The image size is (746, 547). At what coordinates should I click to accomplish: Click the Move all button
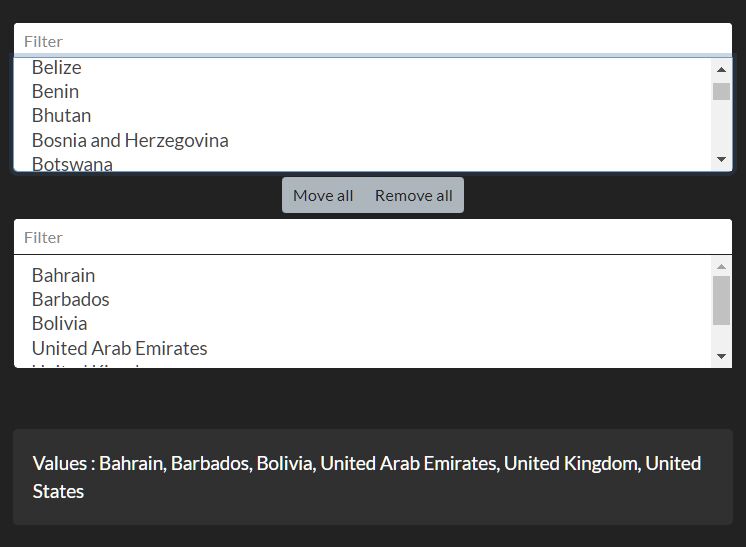[x=323, y=195]
